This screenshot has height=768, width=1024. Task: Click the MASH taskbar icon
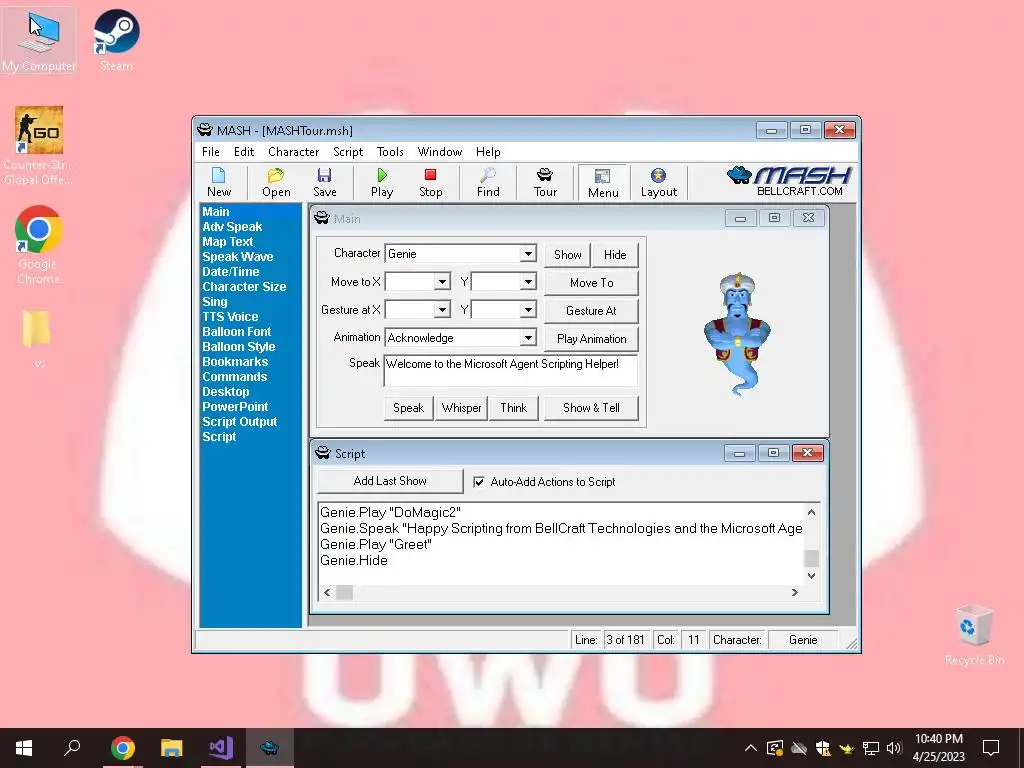click(x=270, y=748)
